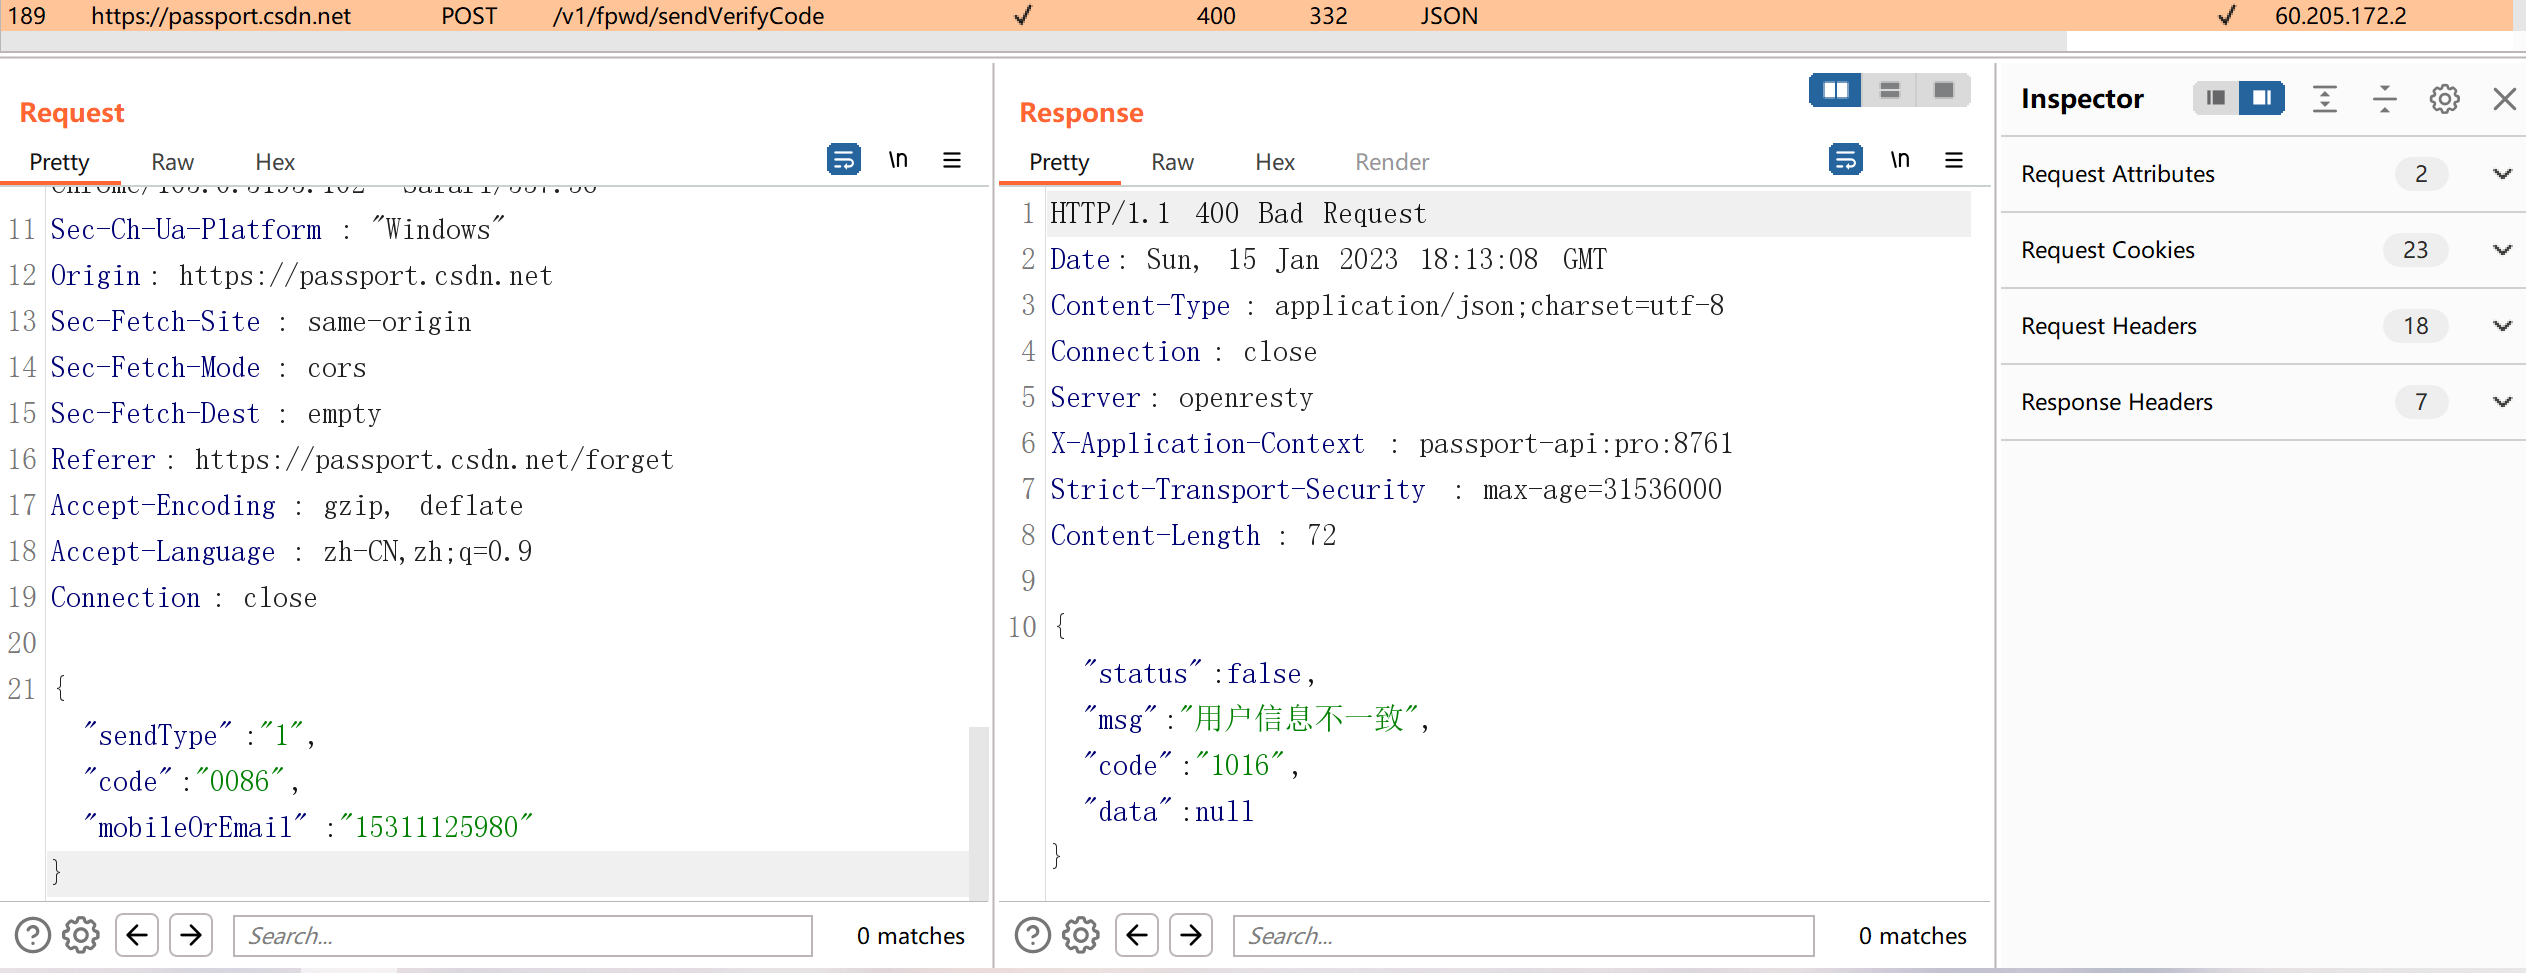Focus the Request search field
The height and width of the screenshot is (973, 2526).
click(x=523, y=936)
